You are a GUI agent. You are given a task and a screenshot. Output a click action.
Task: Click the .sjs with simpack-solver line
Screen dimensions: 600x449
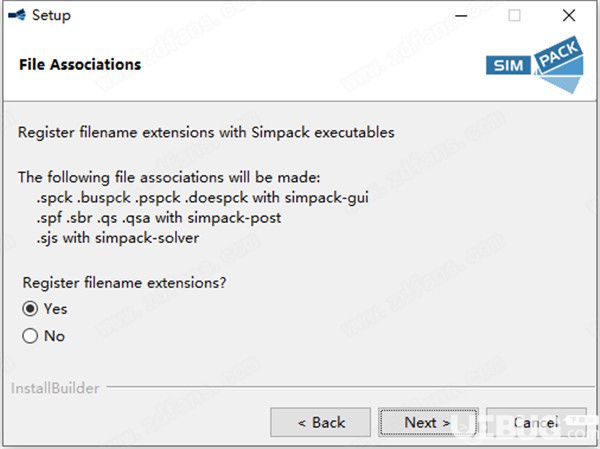tap(118, 238)
